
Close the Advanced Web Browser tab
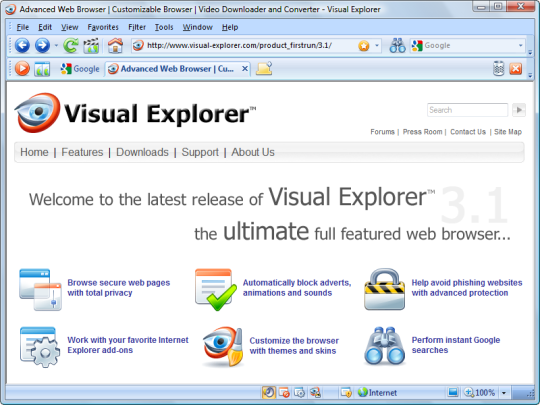click(x=245, y=69)
